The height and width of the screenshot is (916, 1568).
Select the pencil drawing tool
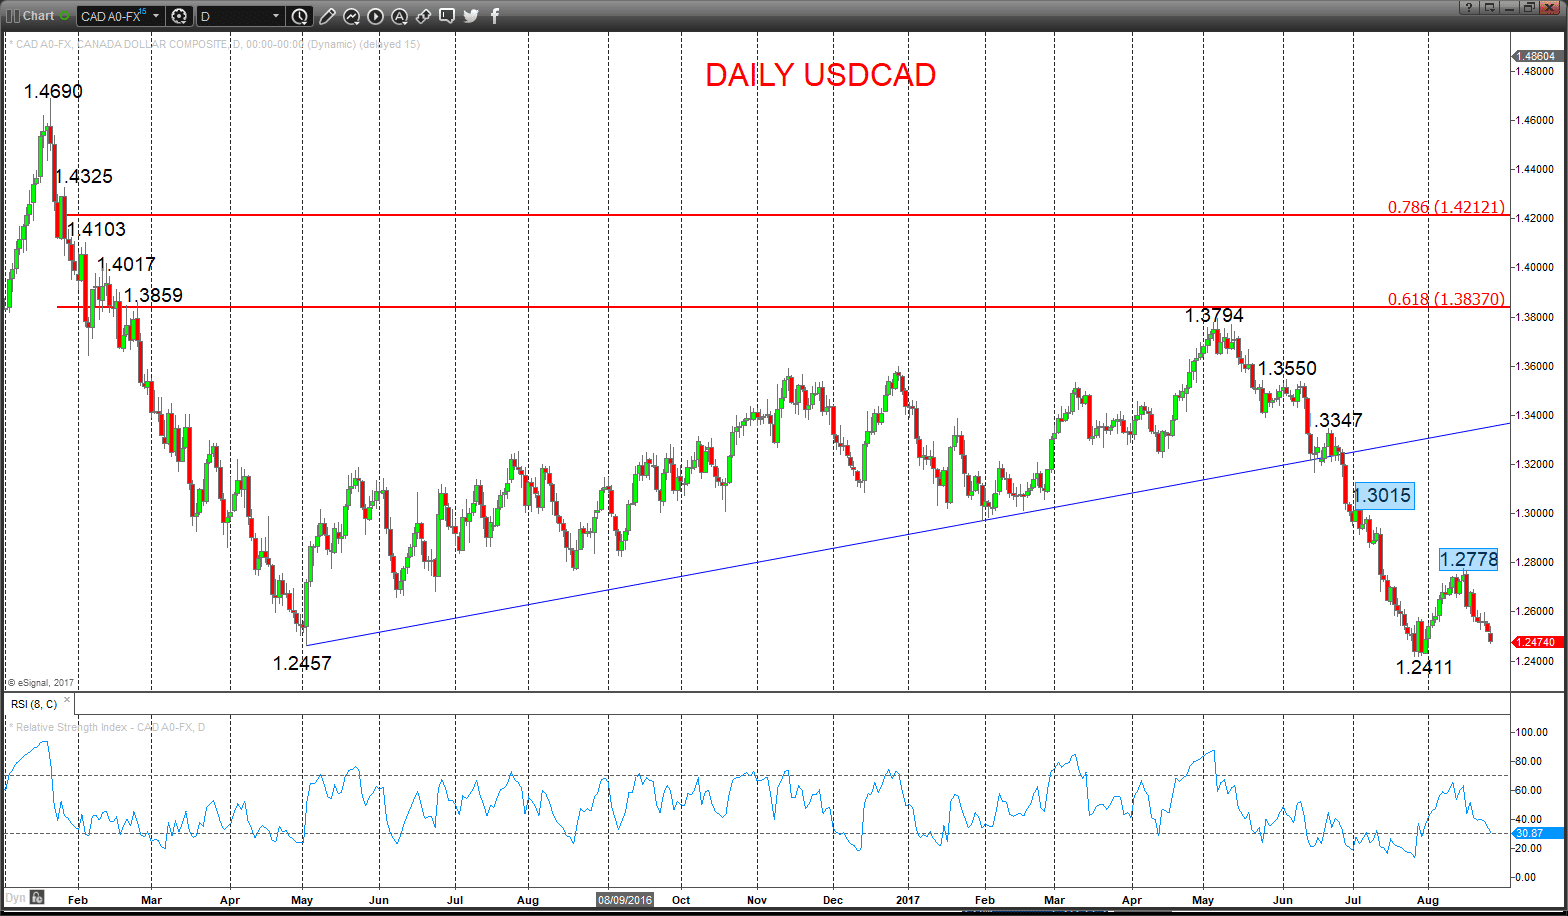[x=327, y=16]
